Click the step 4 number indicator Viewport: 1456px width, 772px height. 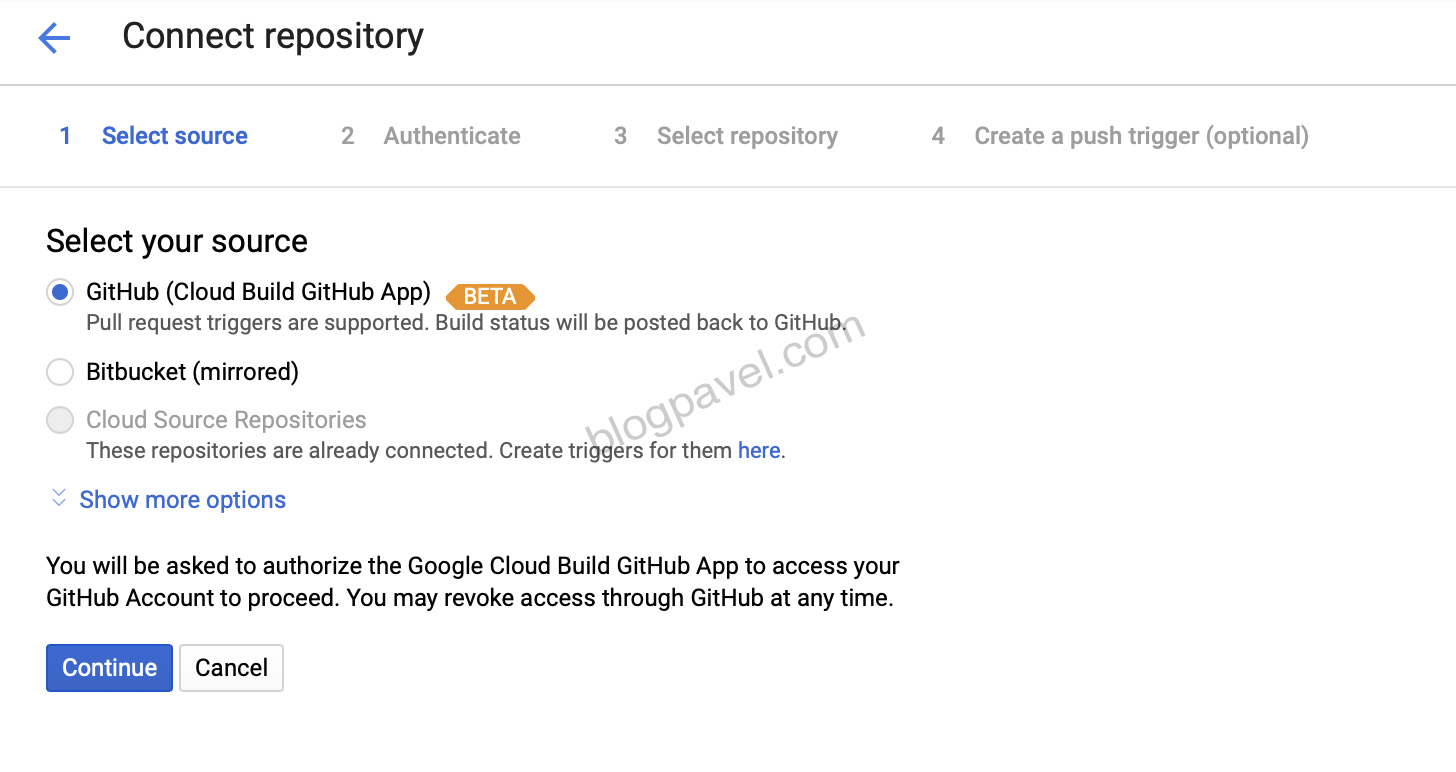[937, 135]
